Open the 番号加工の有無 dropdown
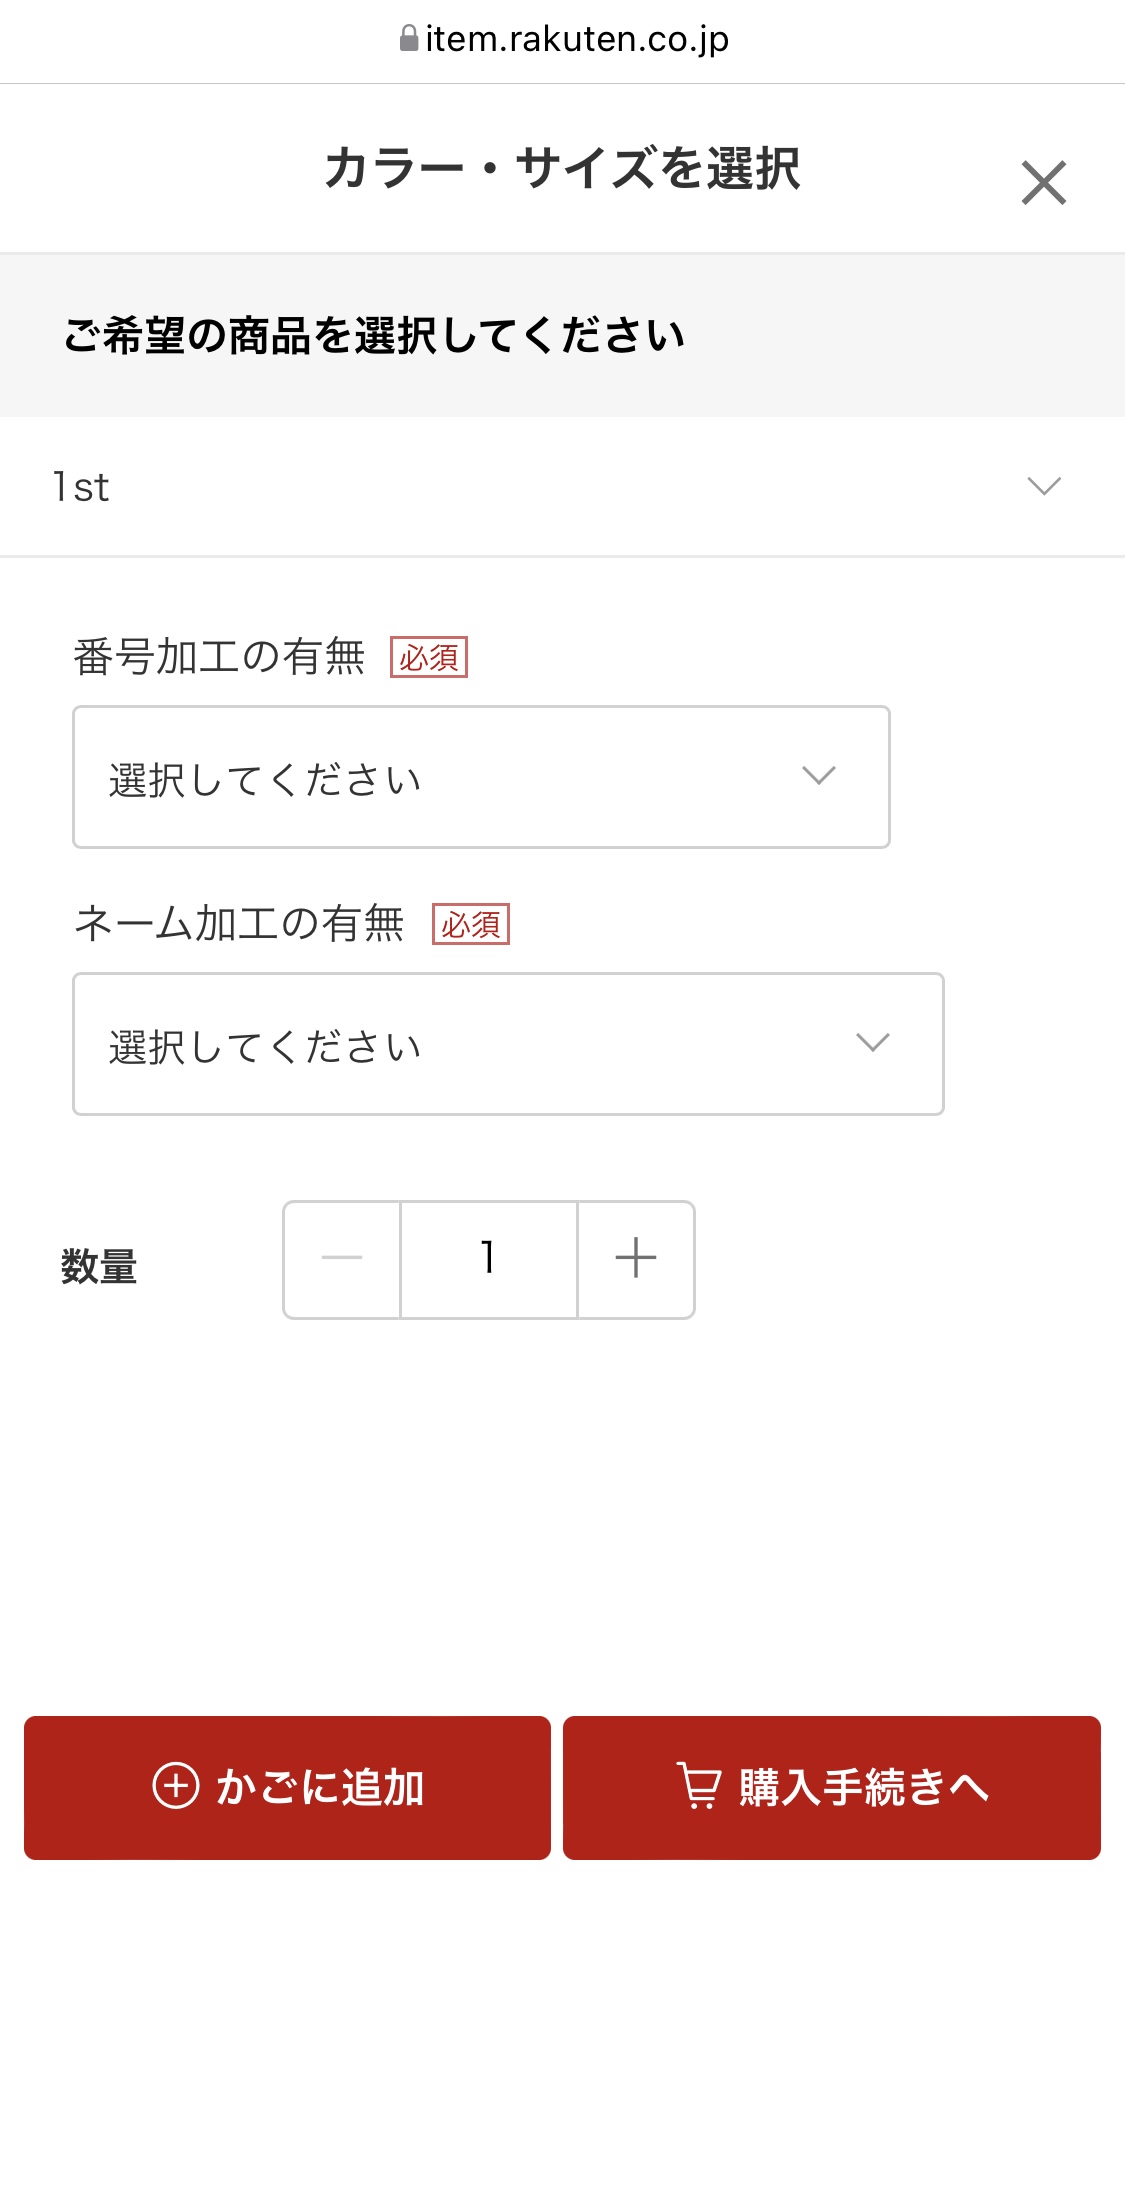The height and width of the screenshot is (2203, 1125). tap(481, 777)
